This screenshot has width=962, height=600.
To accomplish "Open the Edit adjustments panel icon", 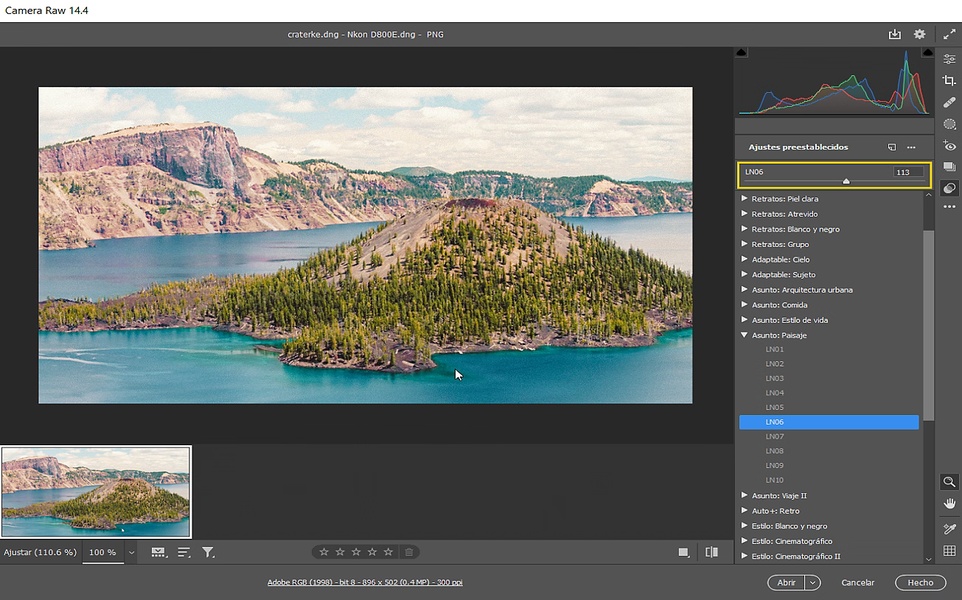I will coord(949,59).
